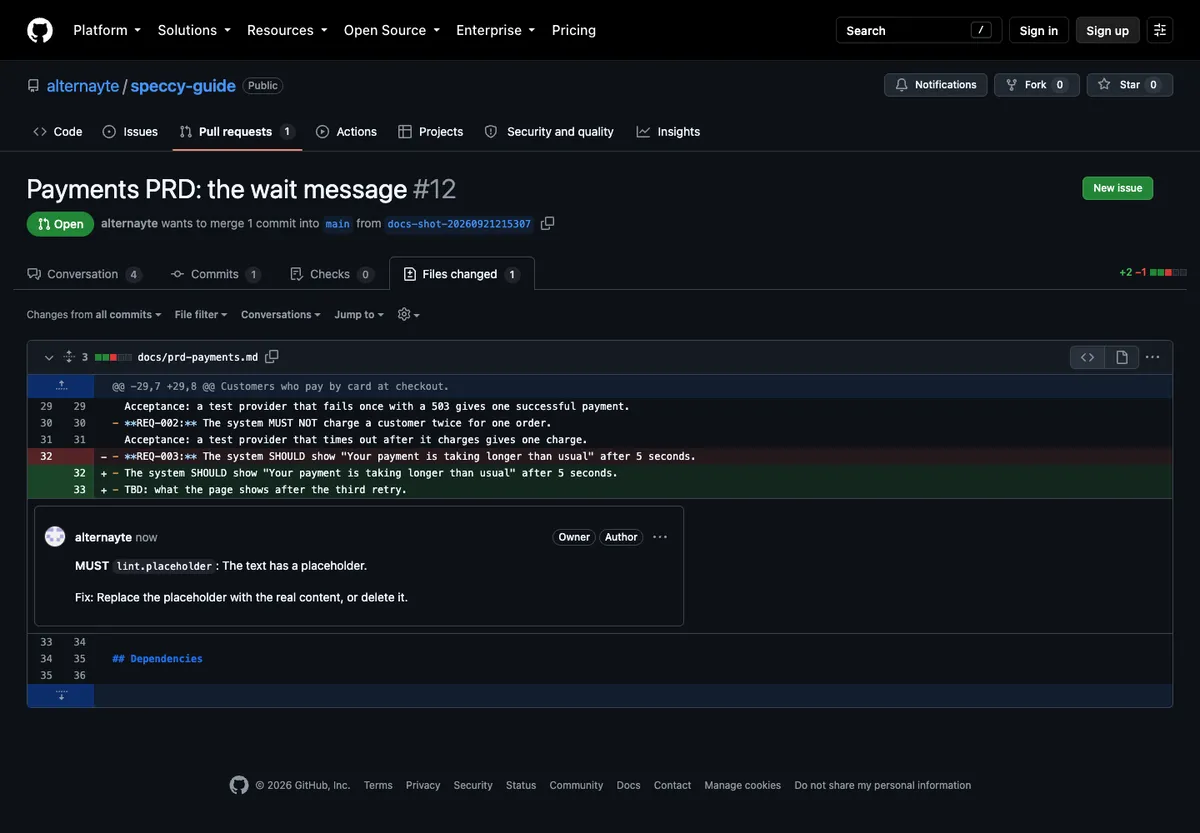Open the Enterprise menu
Screen dimensions: 1200x833
point(496,30)
